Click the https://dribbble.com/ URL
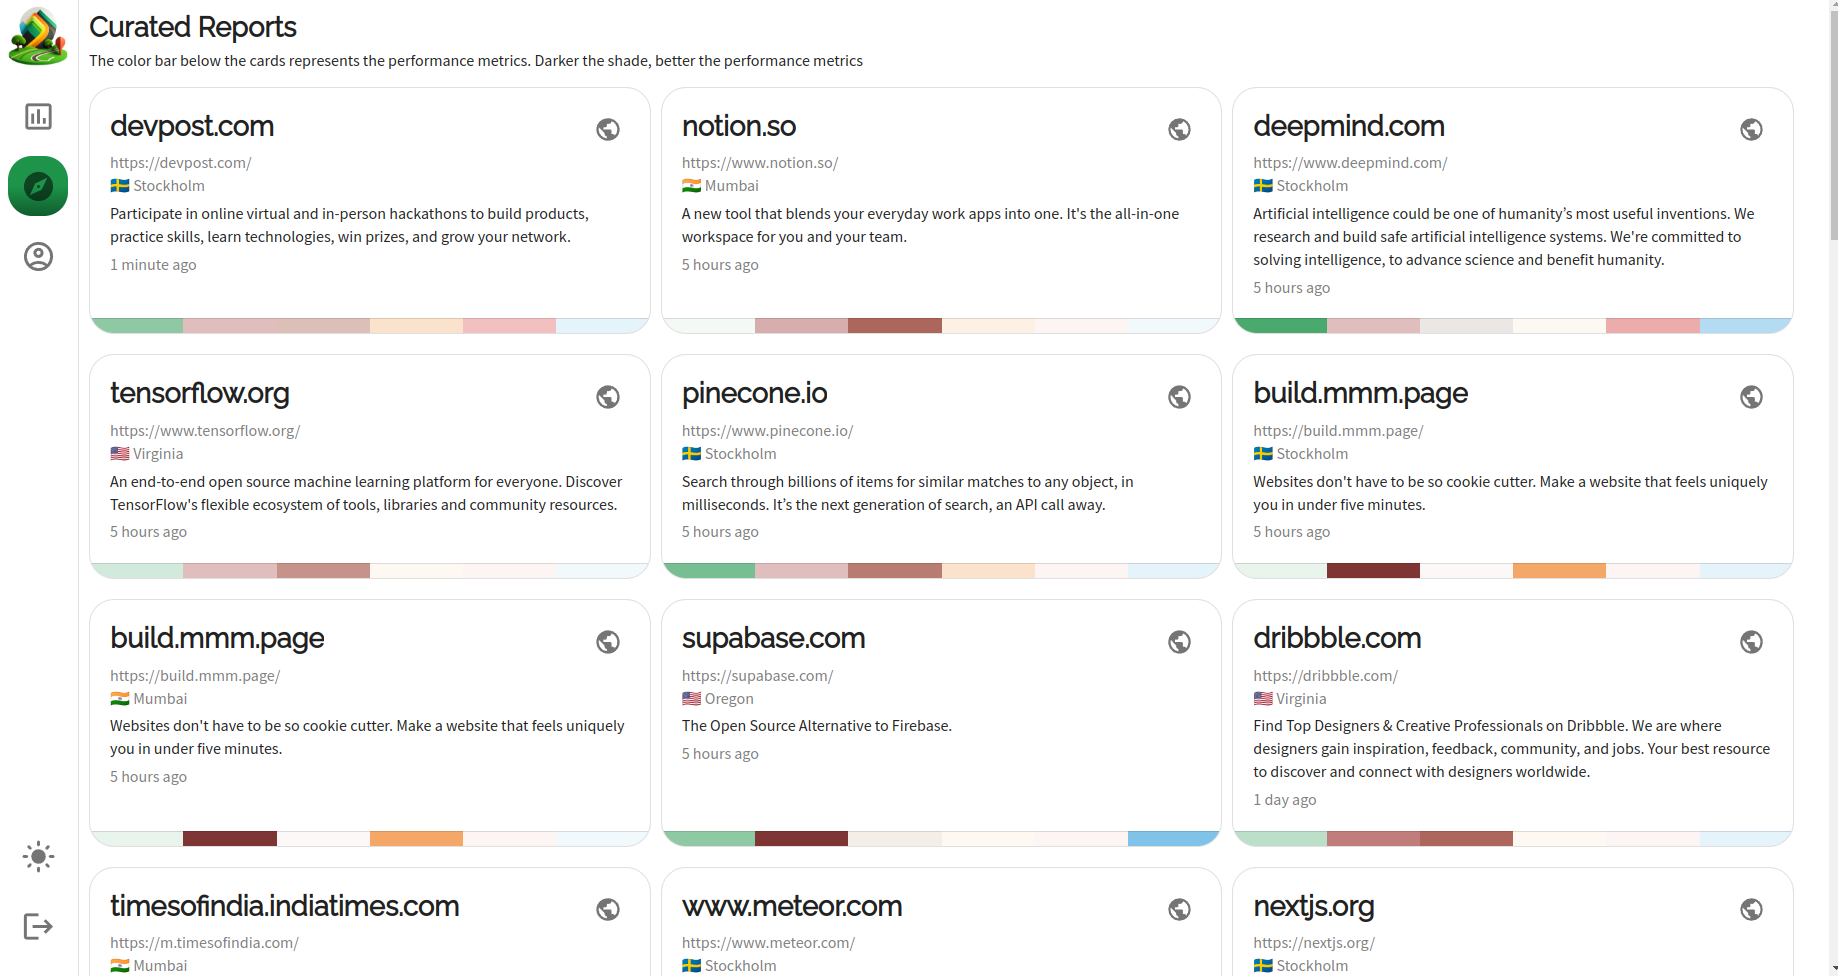 1326,675
